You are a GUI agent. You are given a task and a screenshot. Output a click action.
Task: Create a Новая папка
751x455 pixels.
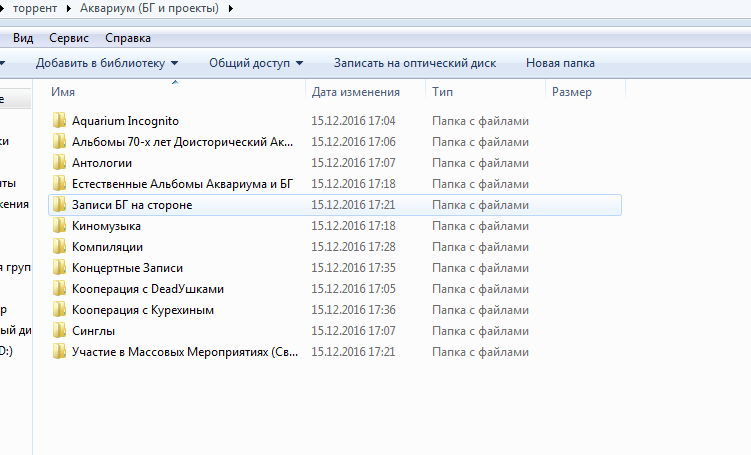click(560, 63)
